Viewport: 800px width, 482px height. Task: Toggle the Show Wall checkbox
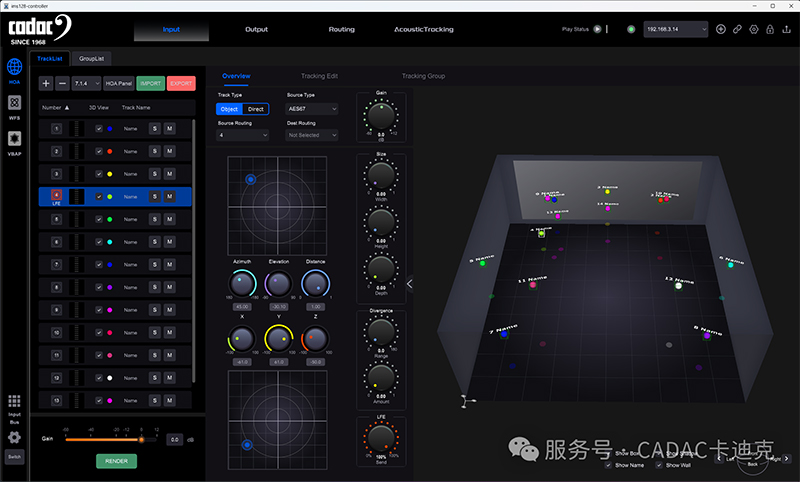pyautogui.click(x=659, y=465)
